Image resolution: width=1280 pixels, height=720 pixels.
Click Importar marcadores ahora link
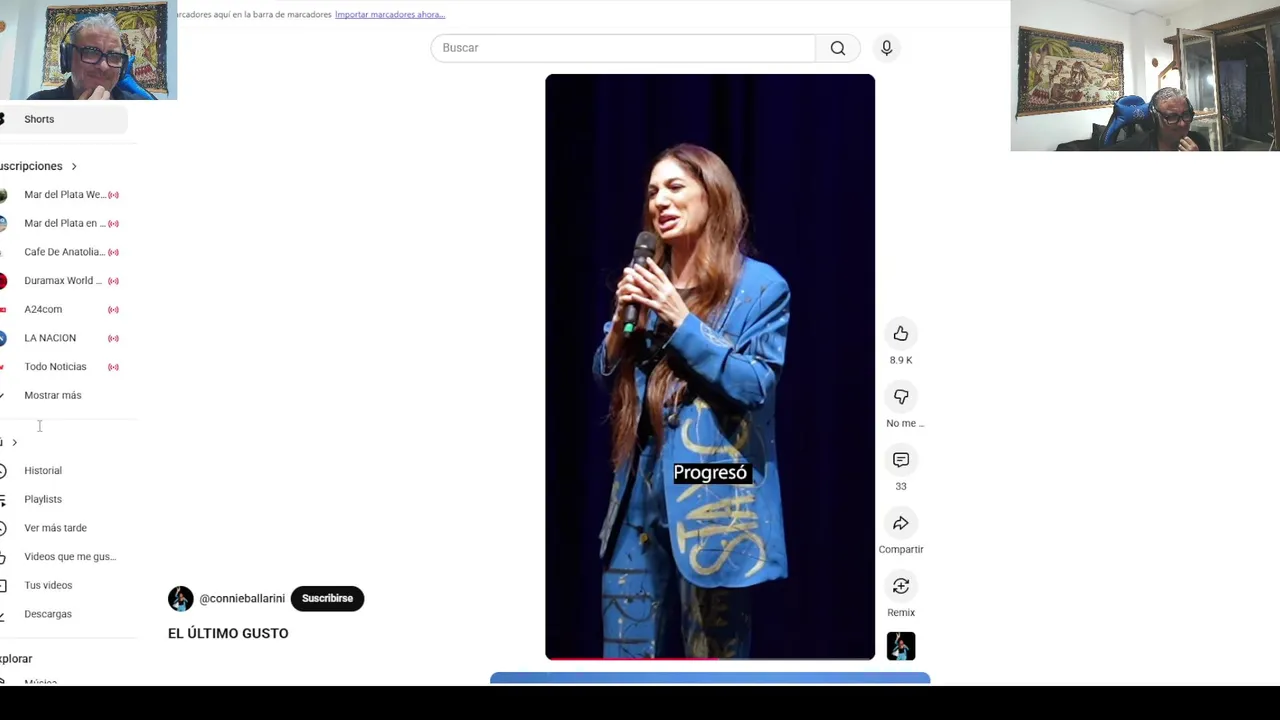coord(390,14)
